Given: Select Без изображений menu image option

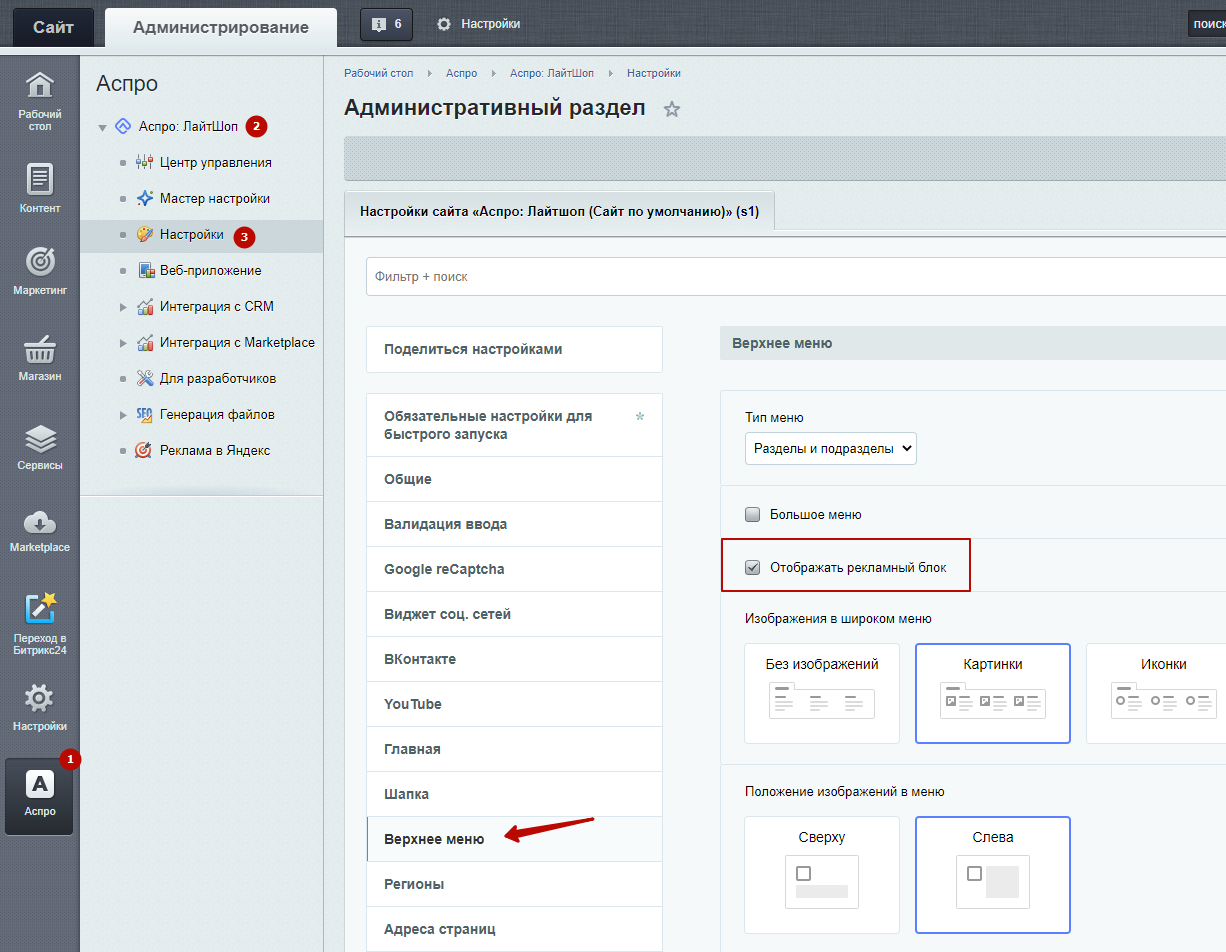Looking at the screenshot, I should 822,693.
